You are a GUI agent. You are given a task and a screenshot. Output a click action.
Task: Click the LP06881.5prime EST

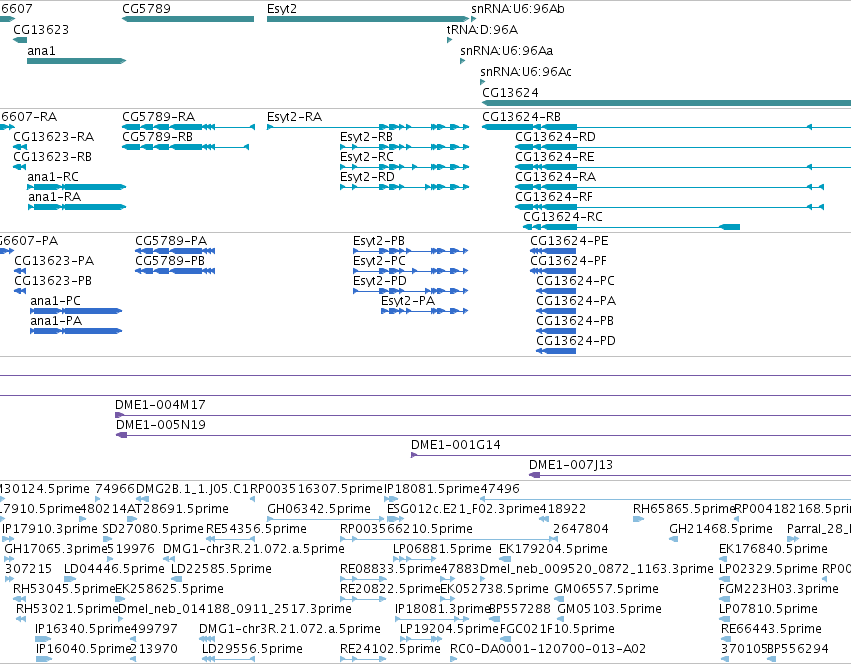tap(414, 559)
